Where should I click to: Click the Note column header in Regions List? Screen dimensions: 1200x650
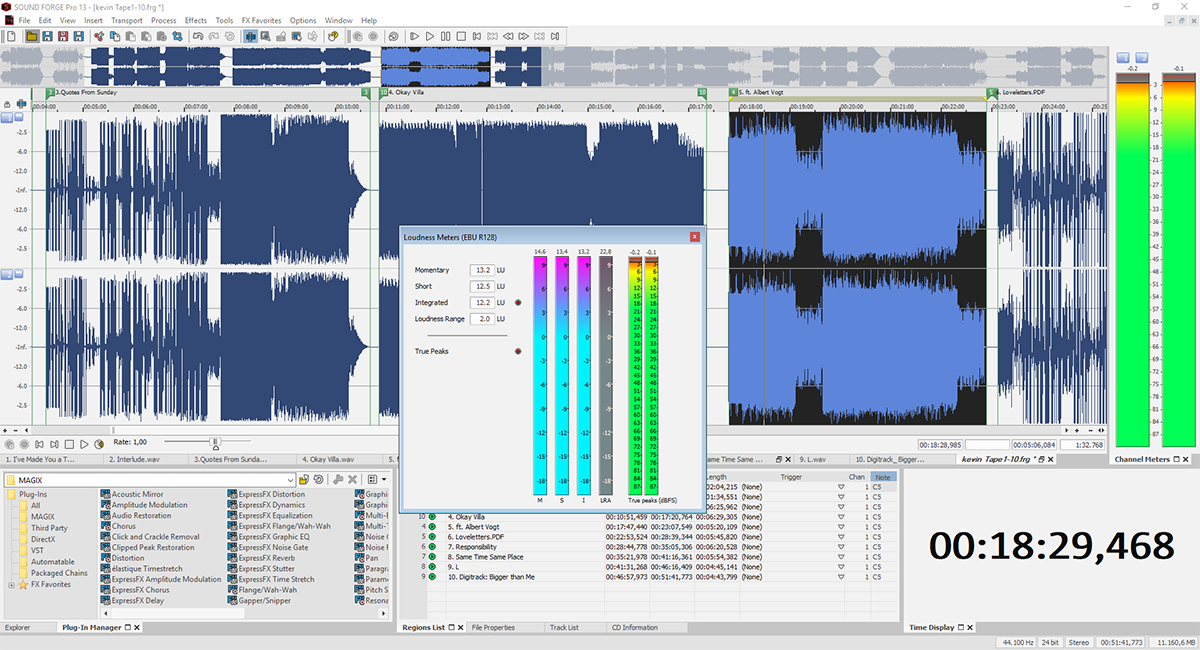tap(883, 477)
